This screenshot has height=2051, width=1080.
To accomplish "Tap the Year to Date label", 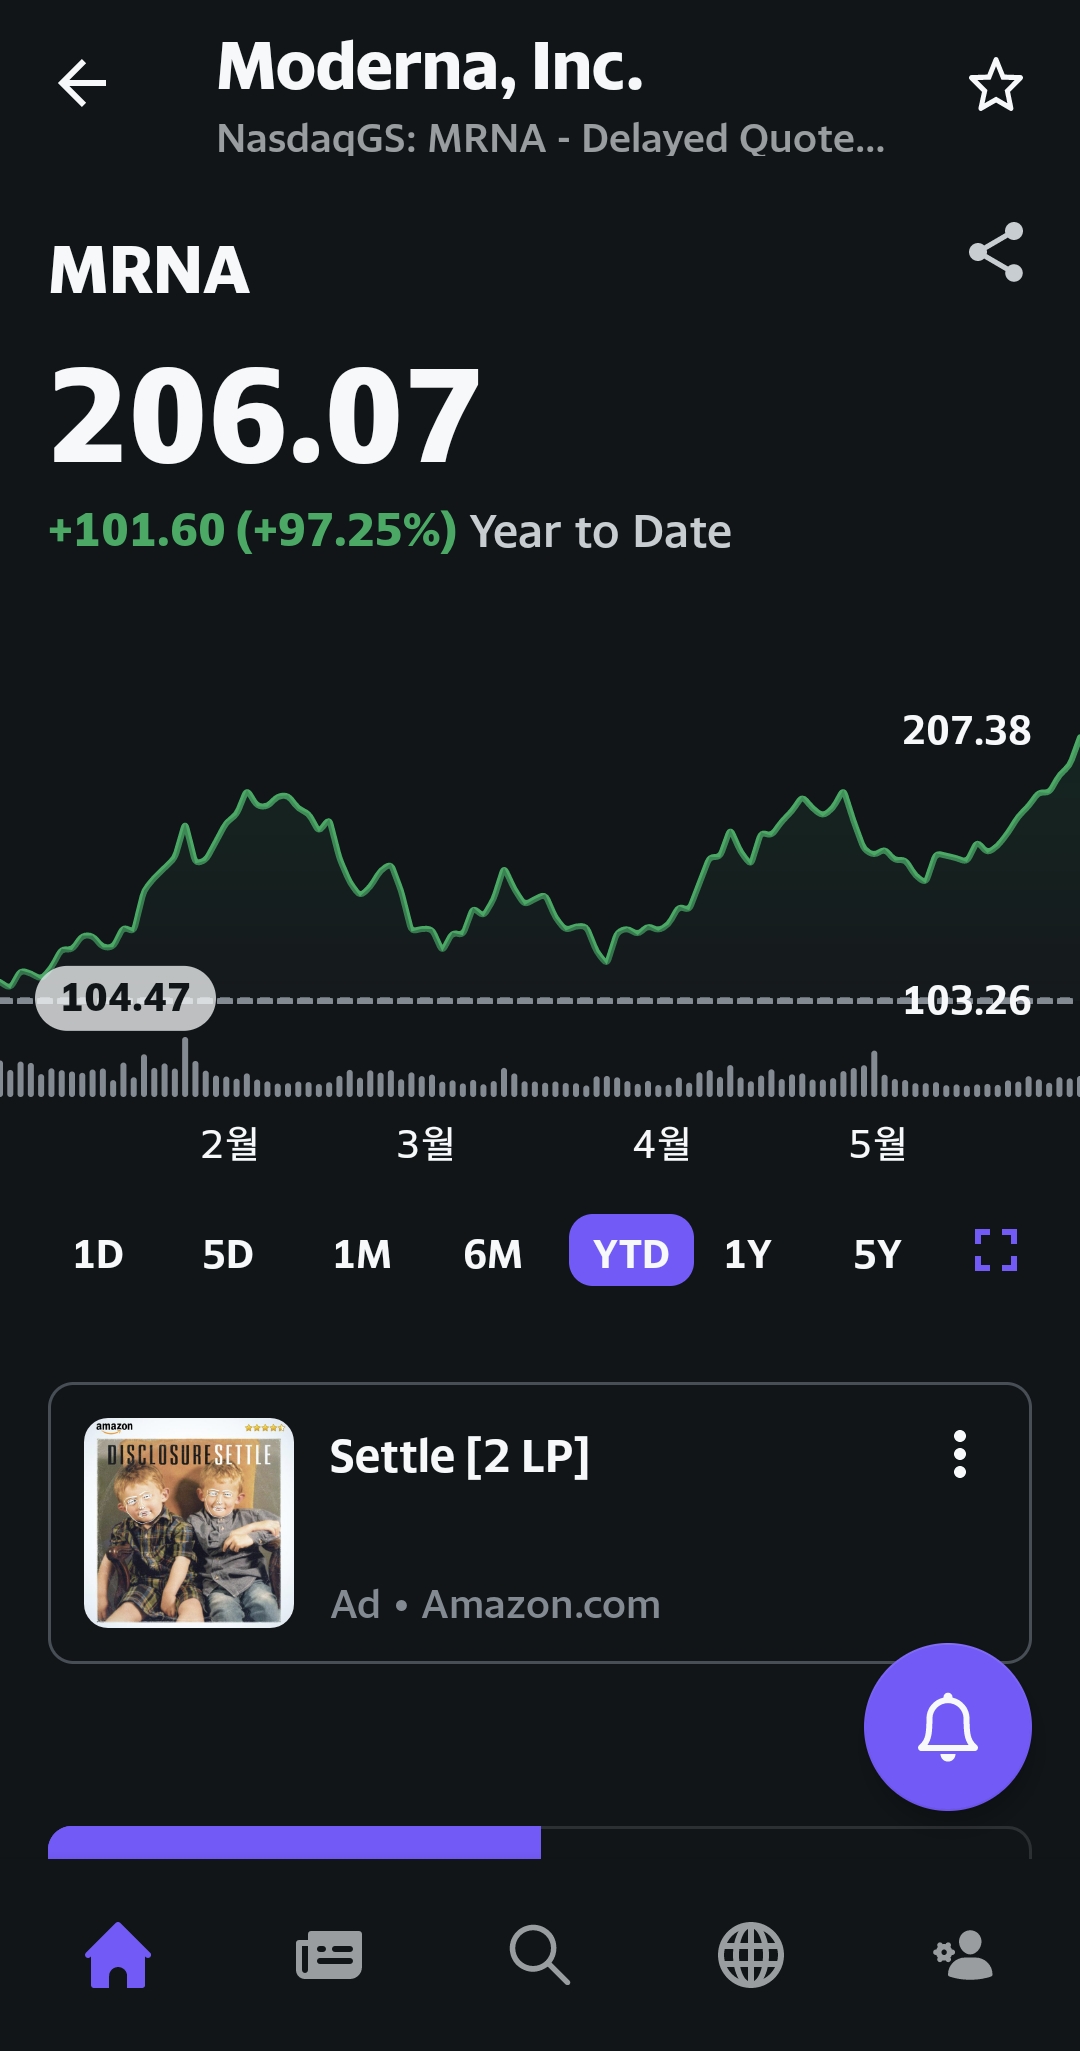I will click(601, 532).
